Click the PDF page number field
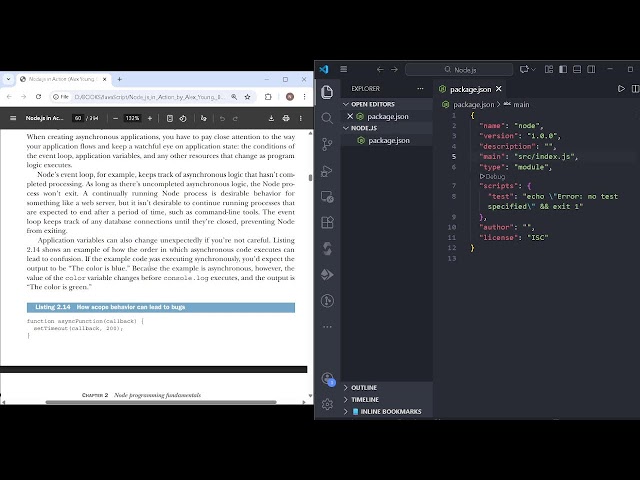Viewport: 640px width, 480px height. click(x=78, y=118)
